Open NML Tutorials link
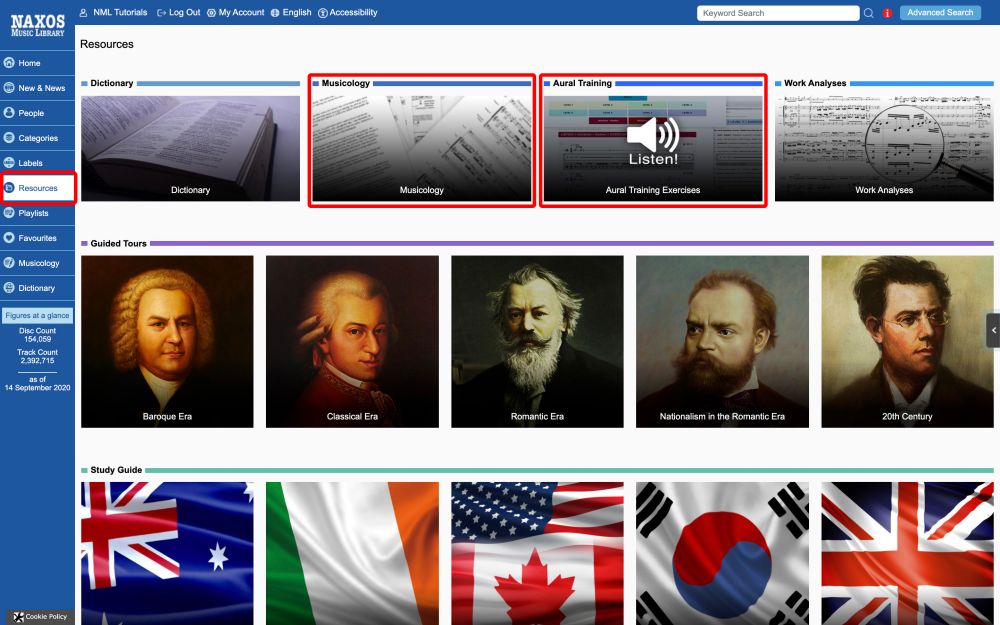Viewport: 1000px width, 625px height. [120, 13]
